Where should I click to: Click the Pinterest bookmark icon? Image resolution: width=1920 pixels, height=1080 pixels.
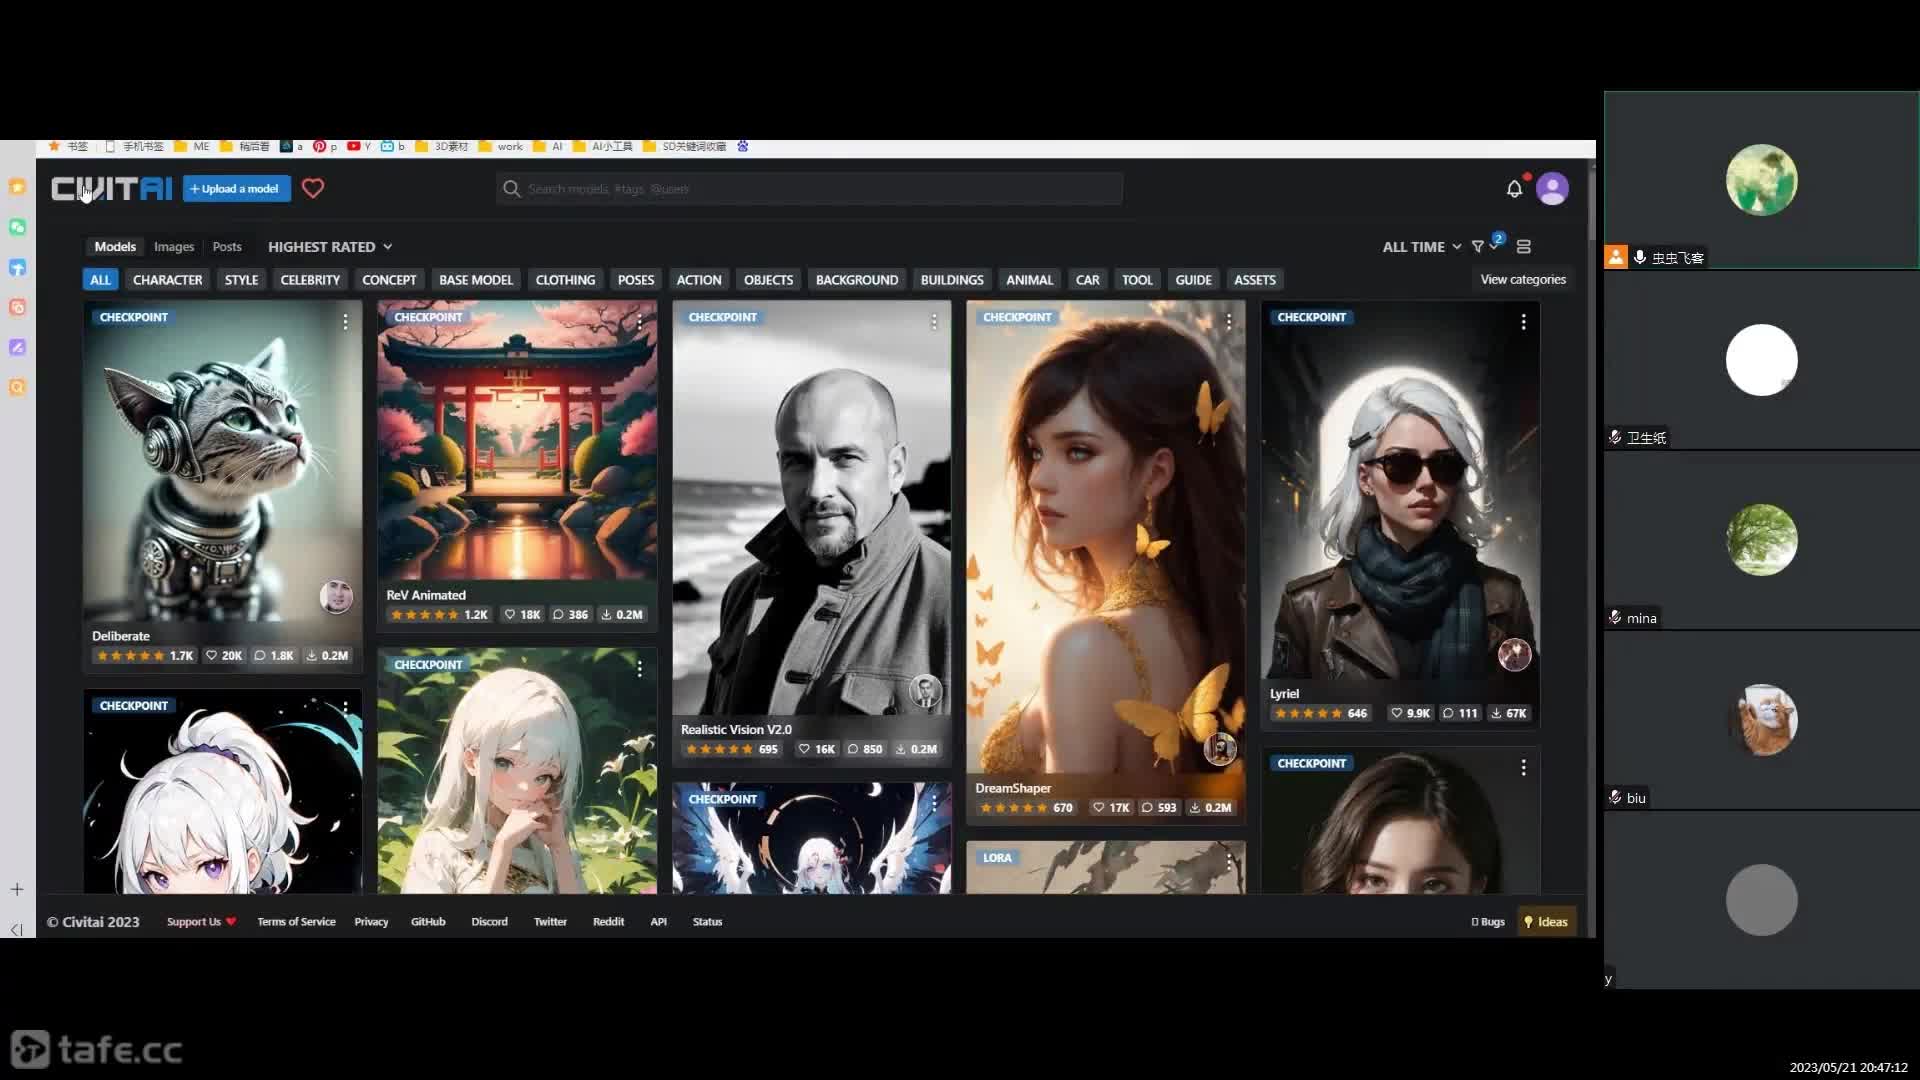click(x=319, y=146)
